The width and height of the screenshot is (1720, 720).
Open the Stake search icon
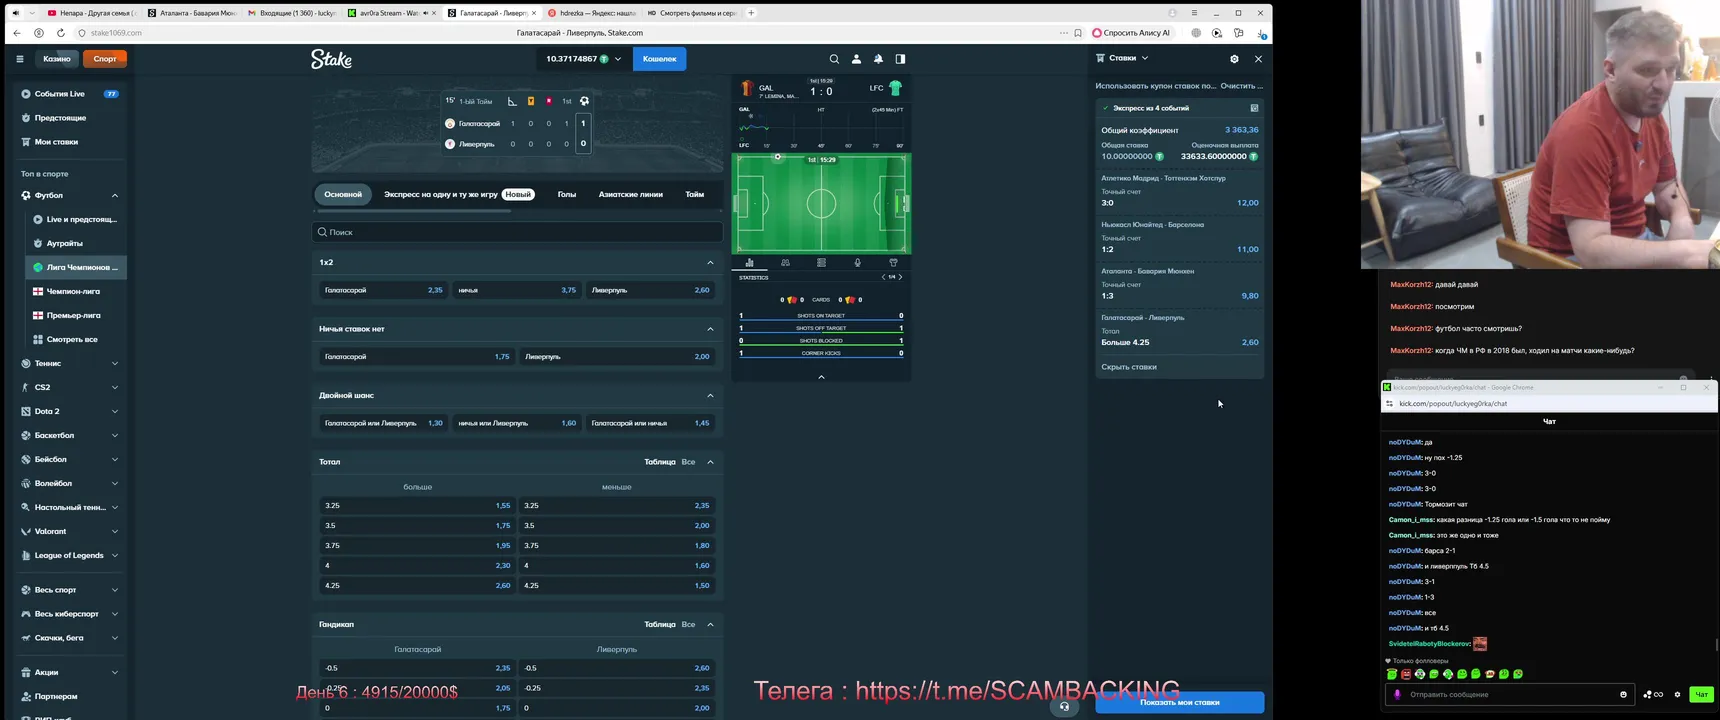pyautogui.click(x=834, y=59)
